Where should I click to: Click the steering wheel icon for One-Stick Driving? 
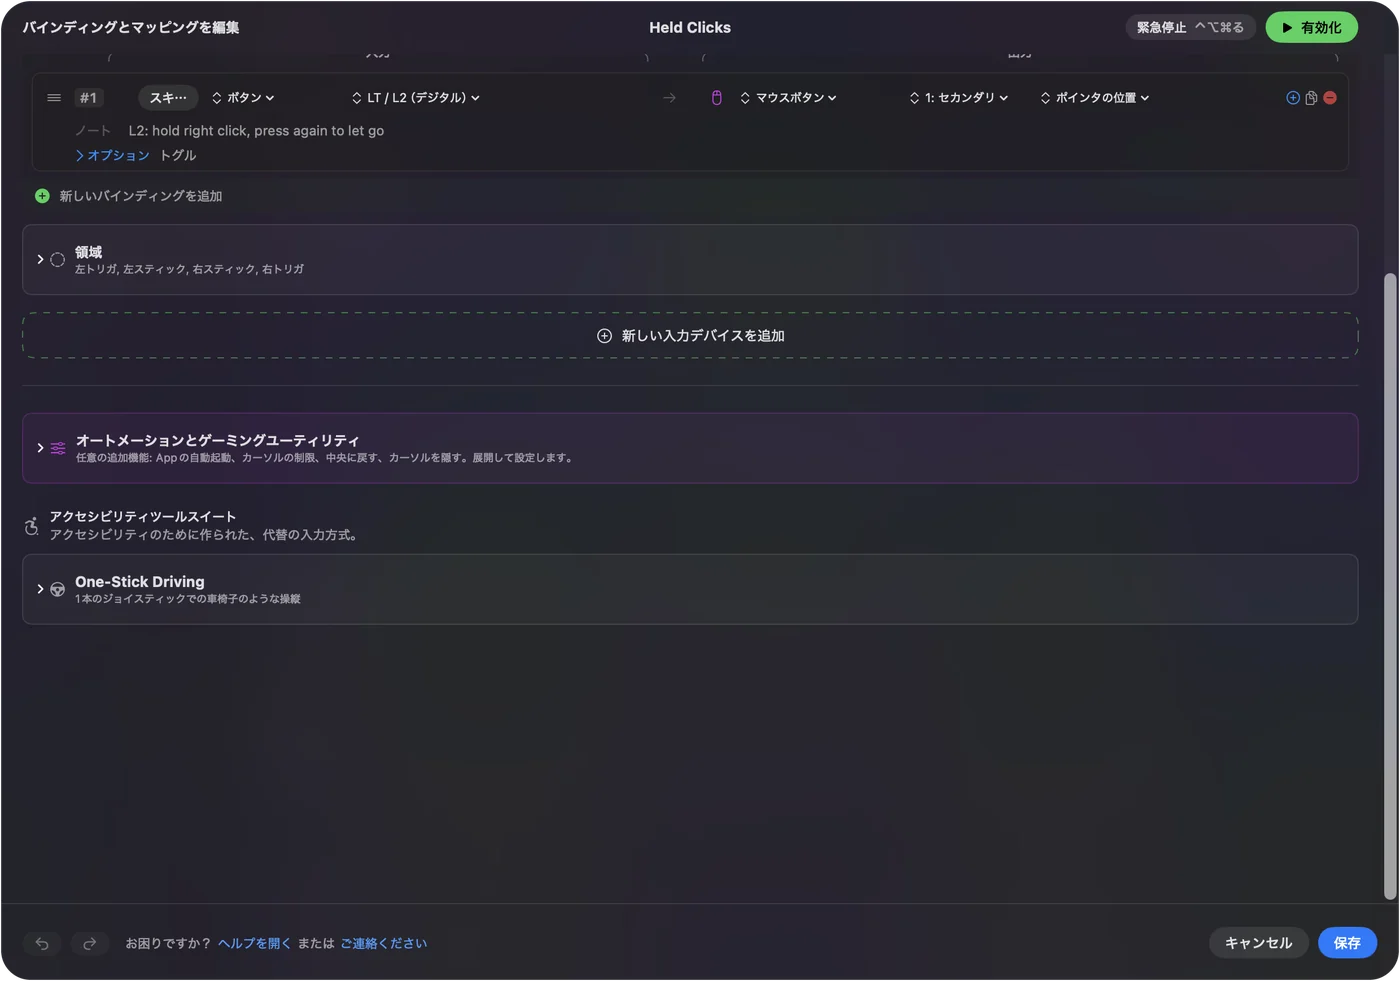coord(58,589)
